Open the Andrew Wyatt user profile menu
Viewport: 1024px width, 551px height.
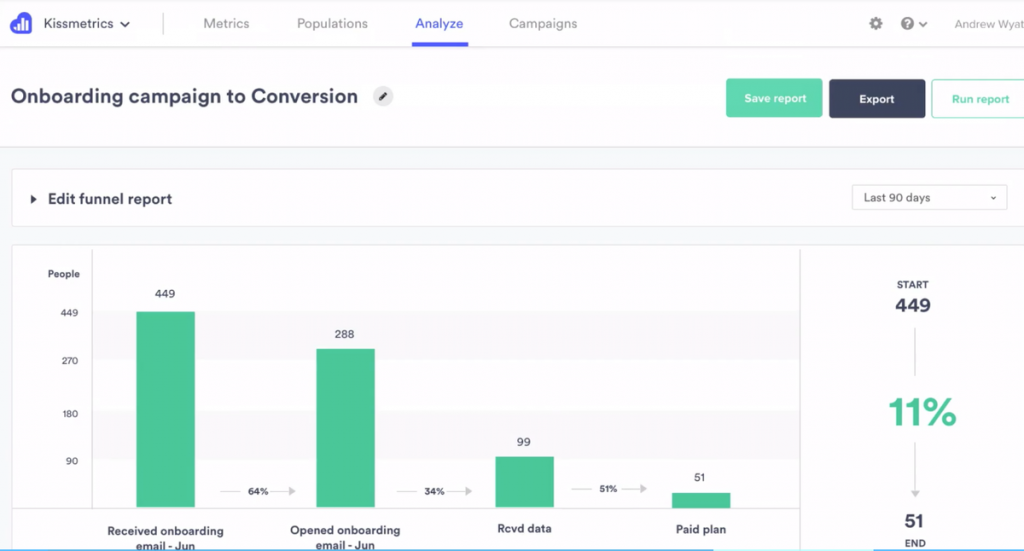point(988,24)
